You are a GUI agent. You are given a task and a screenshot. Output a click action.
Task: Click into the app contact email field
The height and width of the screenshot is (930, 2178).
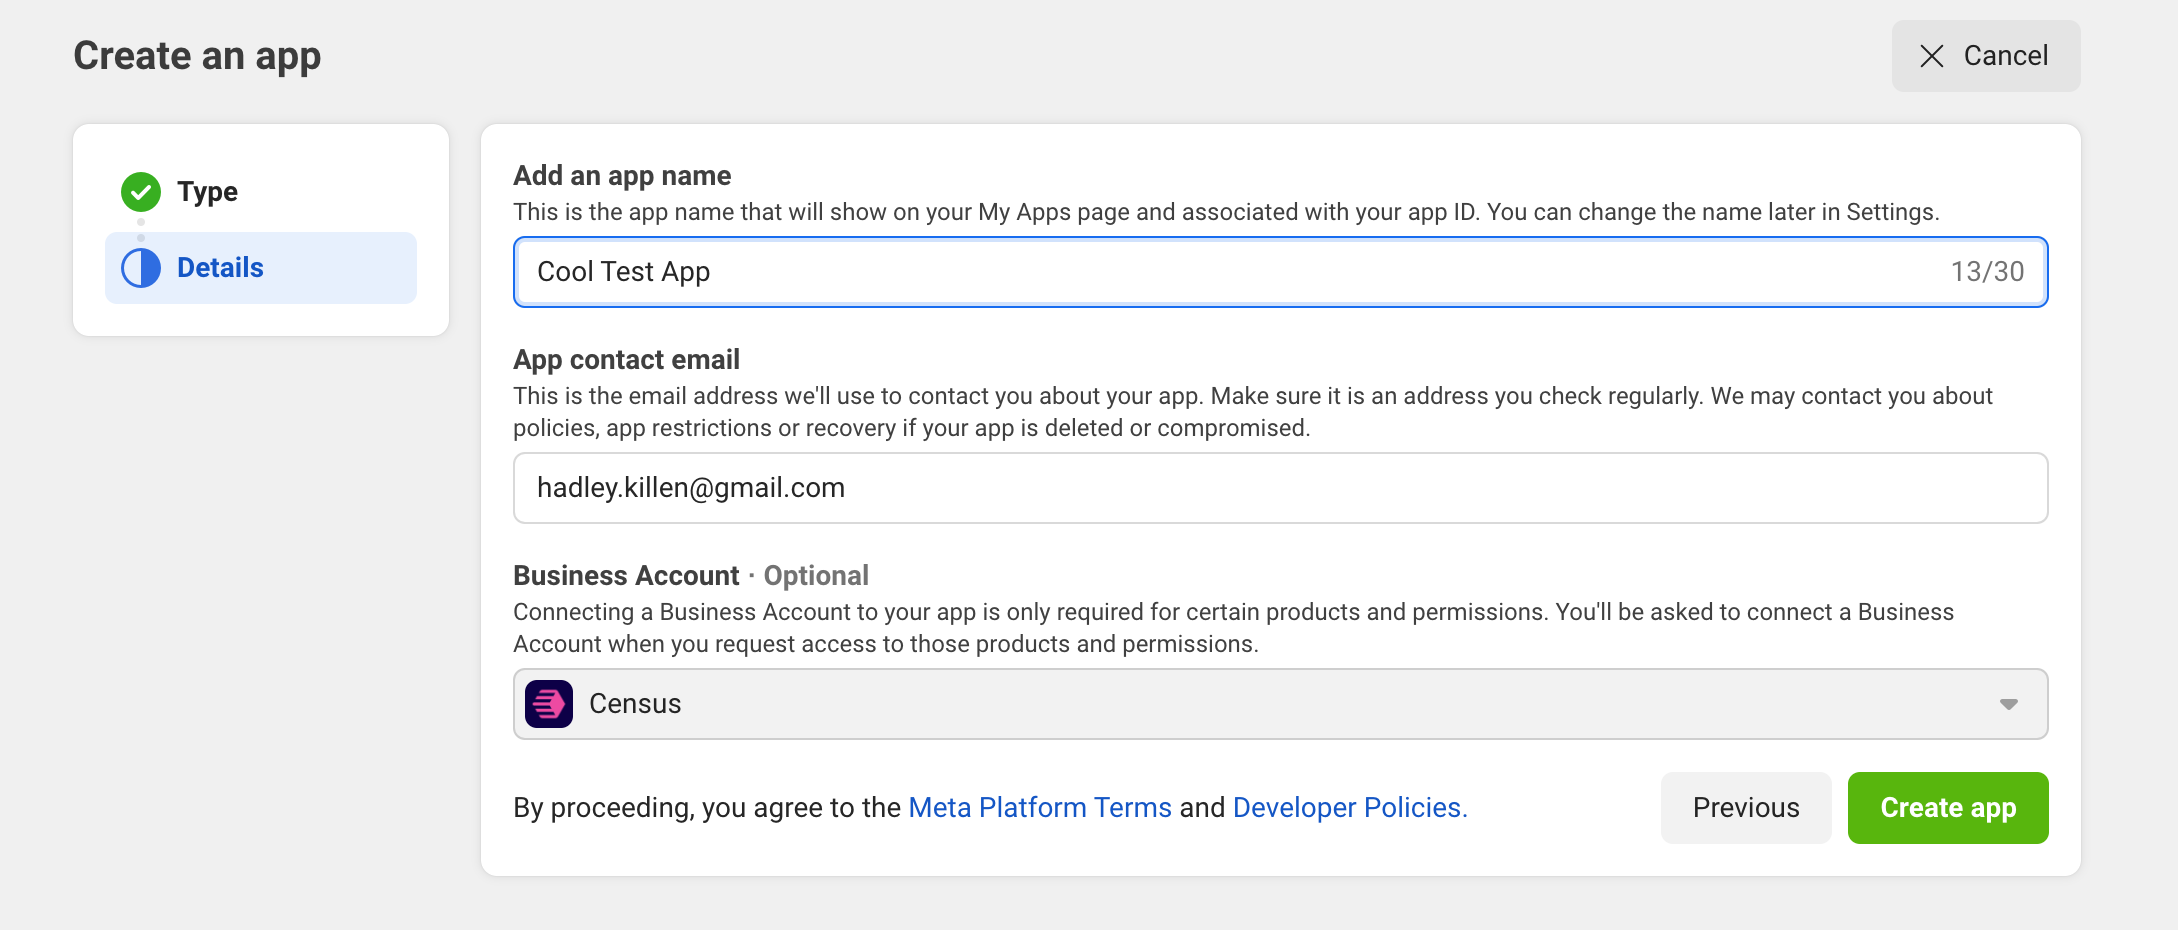[1280, 488]
